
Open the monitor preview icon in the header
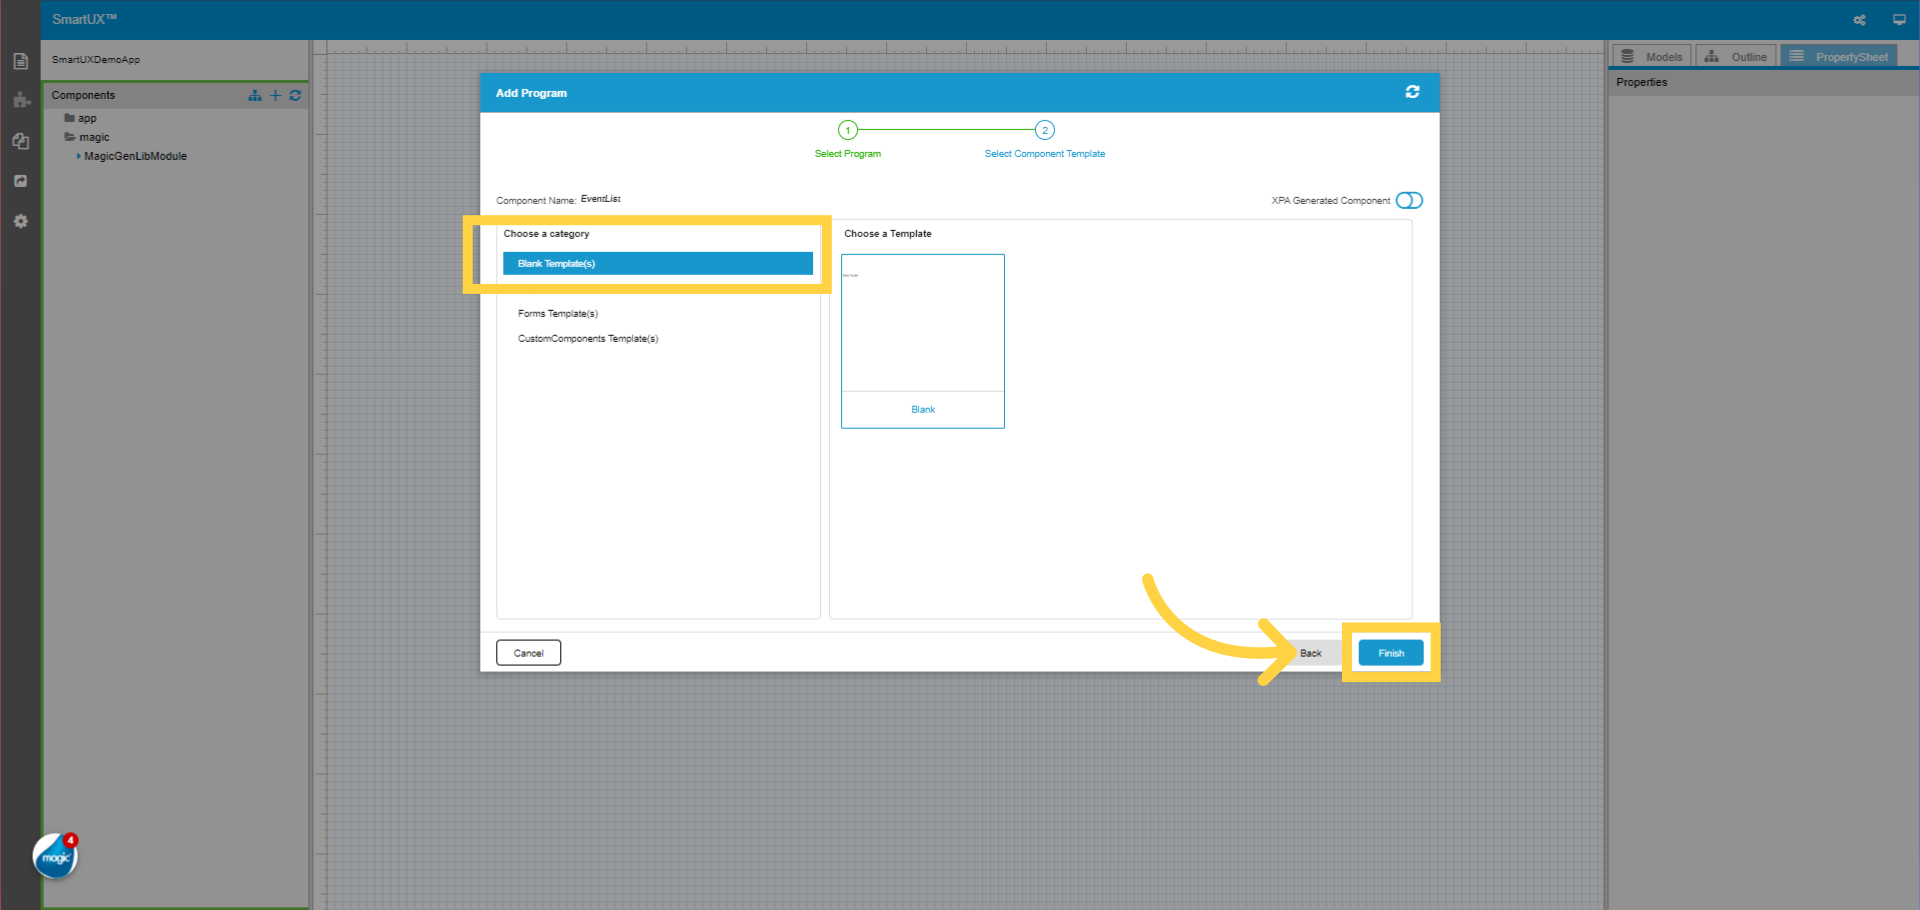1898,19
